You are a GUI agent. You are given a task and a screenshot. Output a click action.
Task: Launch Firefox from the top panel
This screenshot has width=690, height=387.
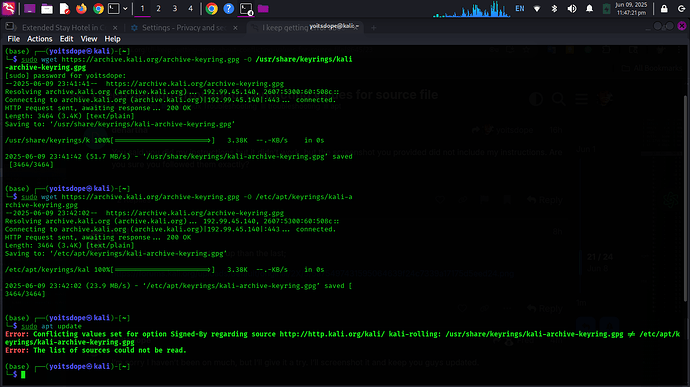click(x=81, y=8)
